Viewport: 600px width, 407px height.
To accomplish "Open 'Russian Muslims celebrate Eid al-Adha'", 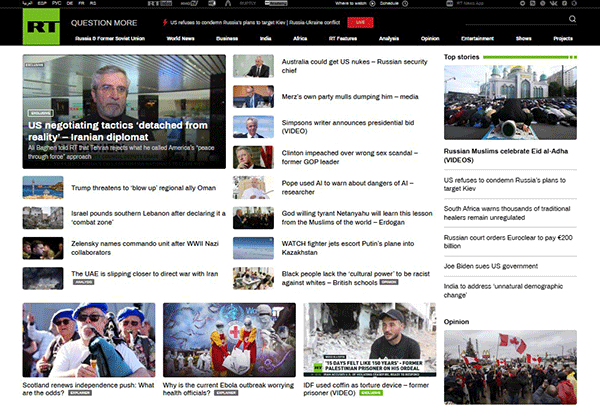I will pyautogui.click(x=506, y=155).
